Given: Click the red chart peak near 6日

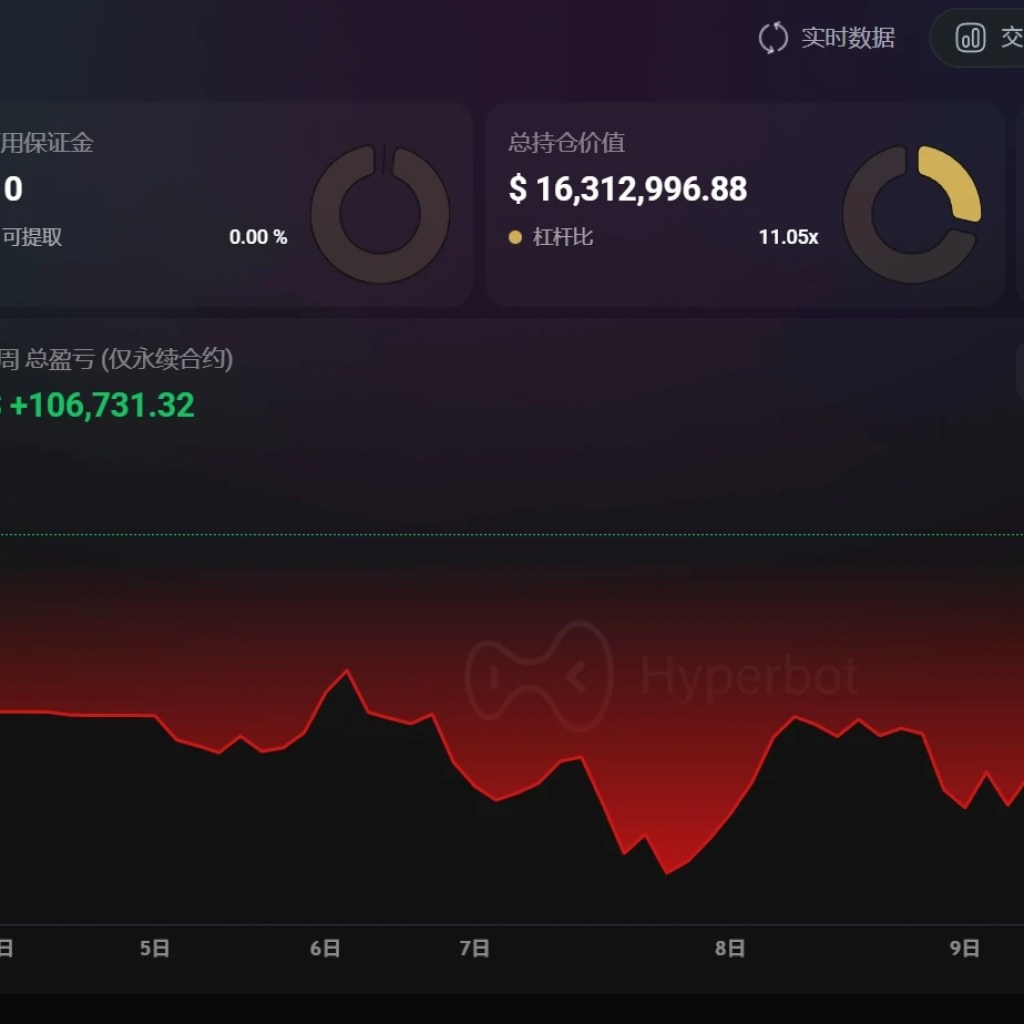Looking at the screenshot, I should (348, 668).
